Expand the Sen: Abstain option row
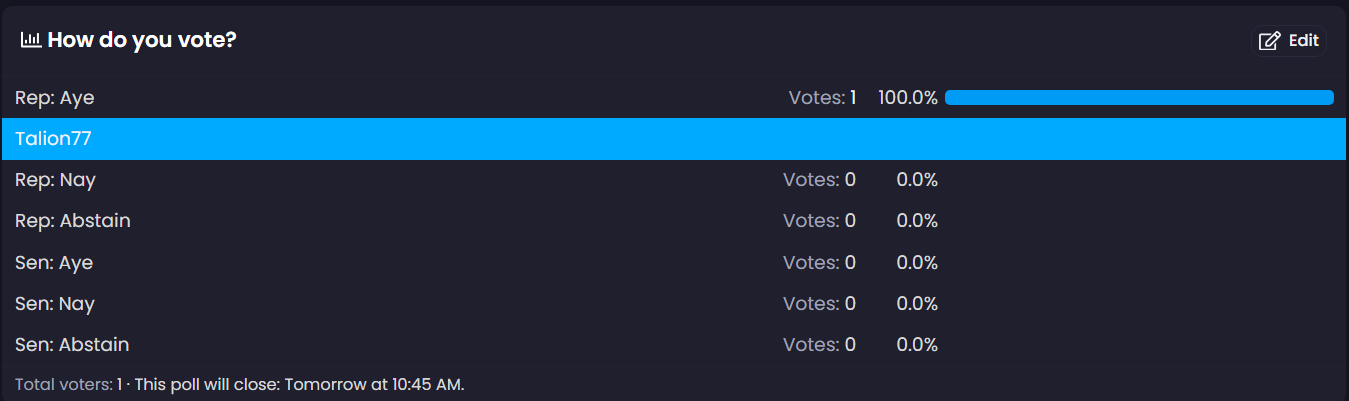The image size is (1349, 401). tap(72, 345)
